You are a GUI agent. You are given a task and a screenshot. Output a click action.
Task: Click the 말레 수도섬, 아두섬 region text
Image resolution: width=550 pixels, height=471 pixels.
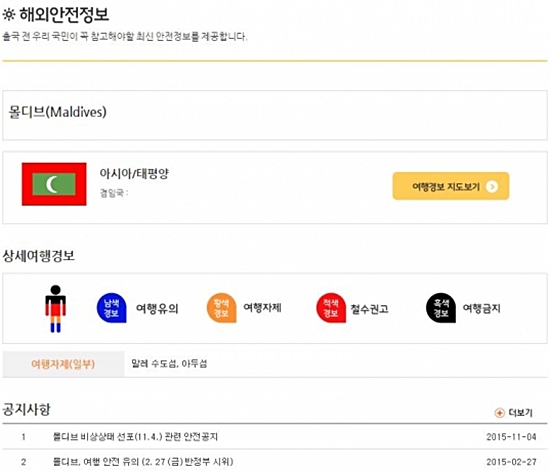click(169, 363)
